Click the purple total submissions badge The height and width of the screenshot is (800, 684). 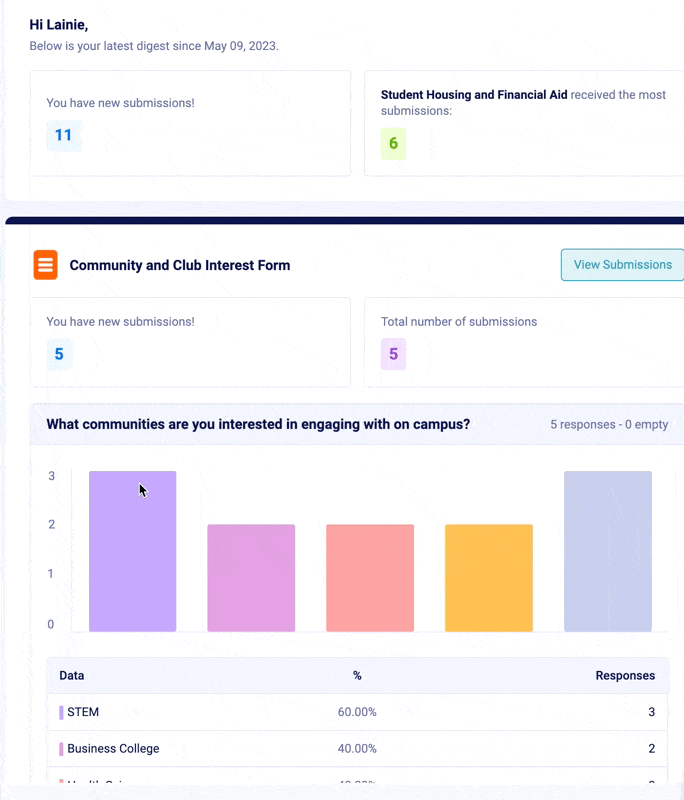(393, 353)
